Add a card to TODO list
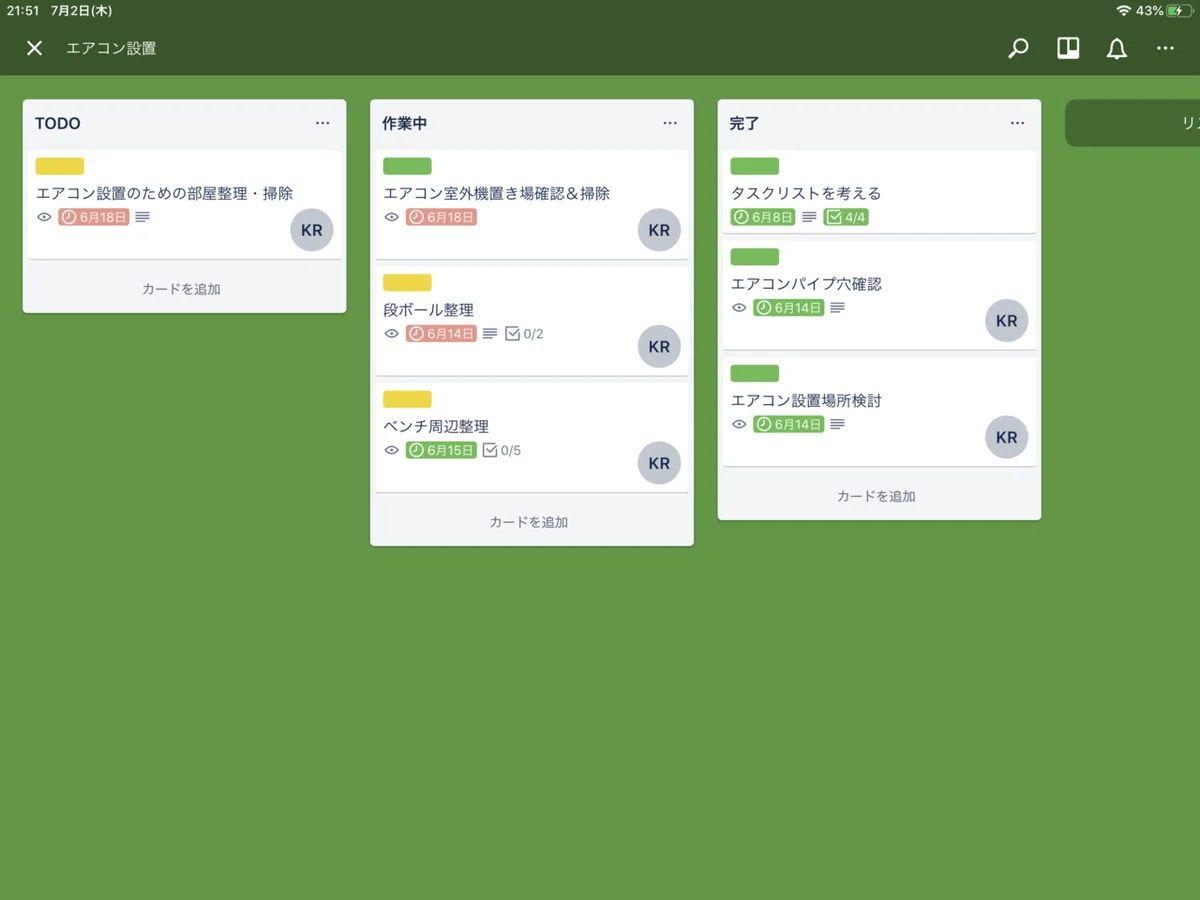This screenshot has width=1200, height=900. pos(181,289)
